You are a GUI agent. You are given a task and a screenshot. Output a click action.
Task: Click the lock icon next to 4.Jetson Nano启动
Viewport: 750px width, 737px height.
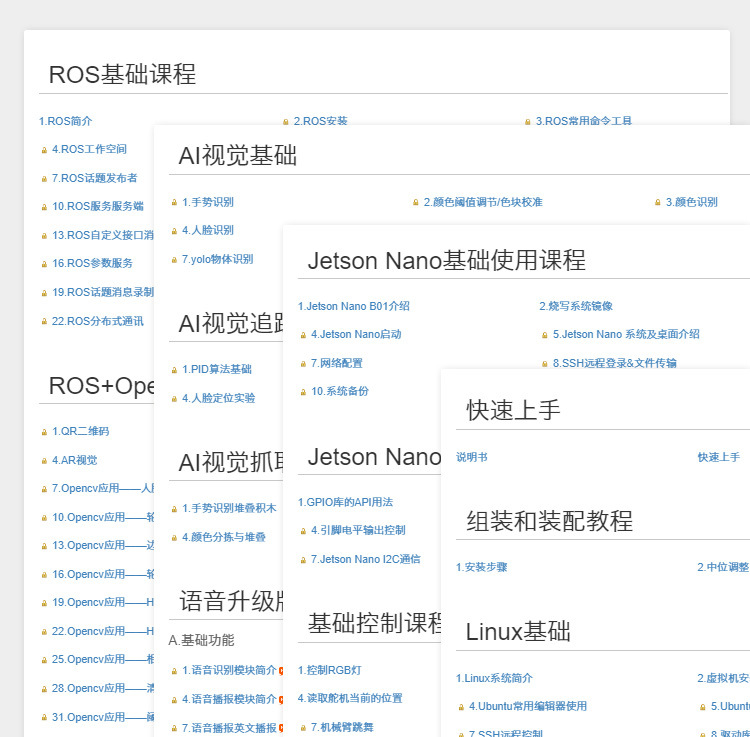303,335
